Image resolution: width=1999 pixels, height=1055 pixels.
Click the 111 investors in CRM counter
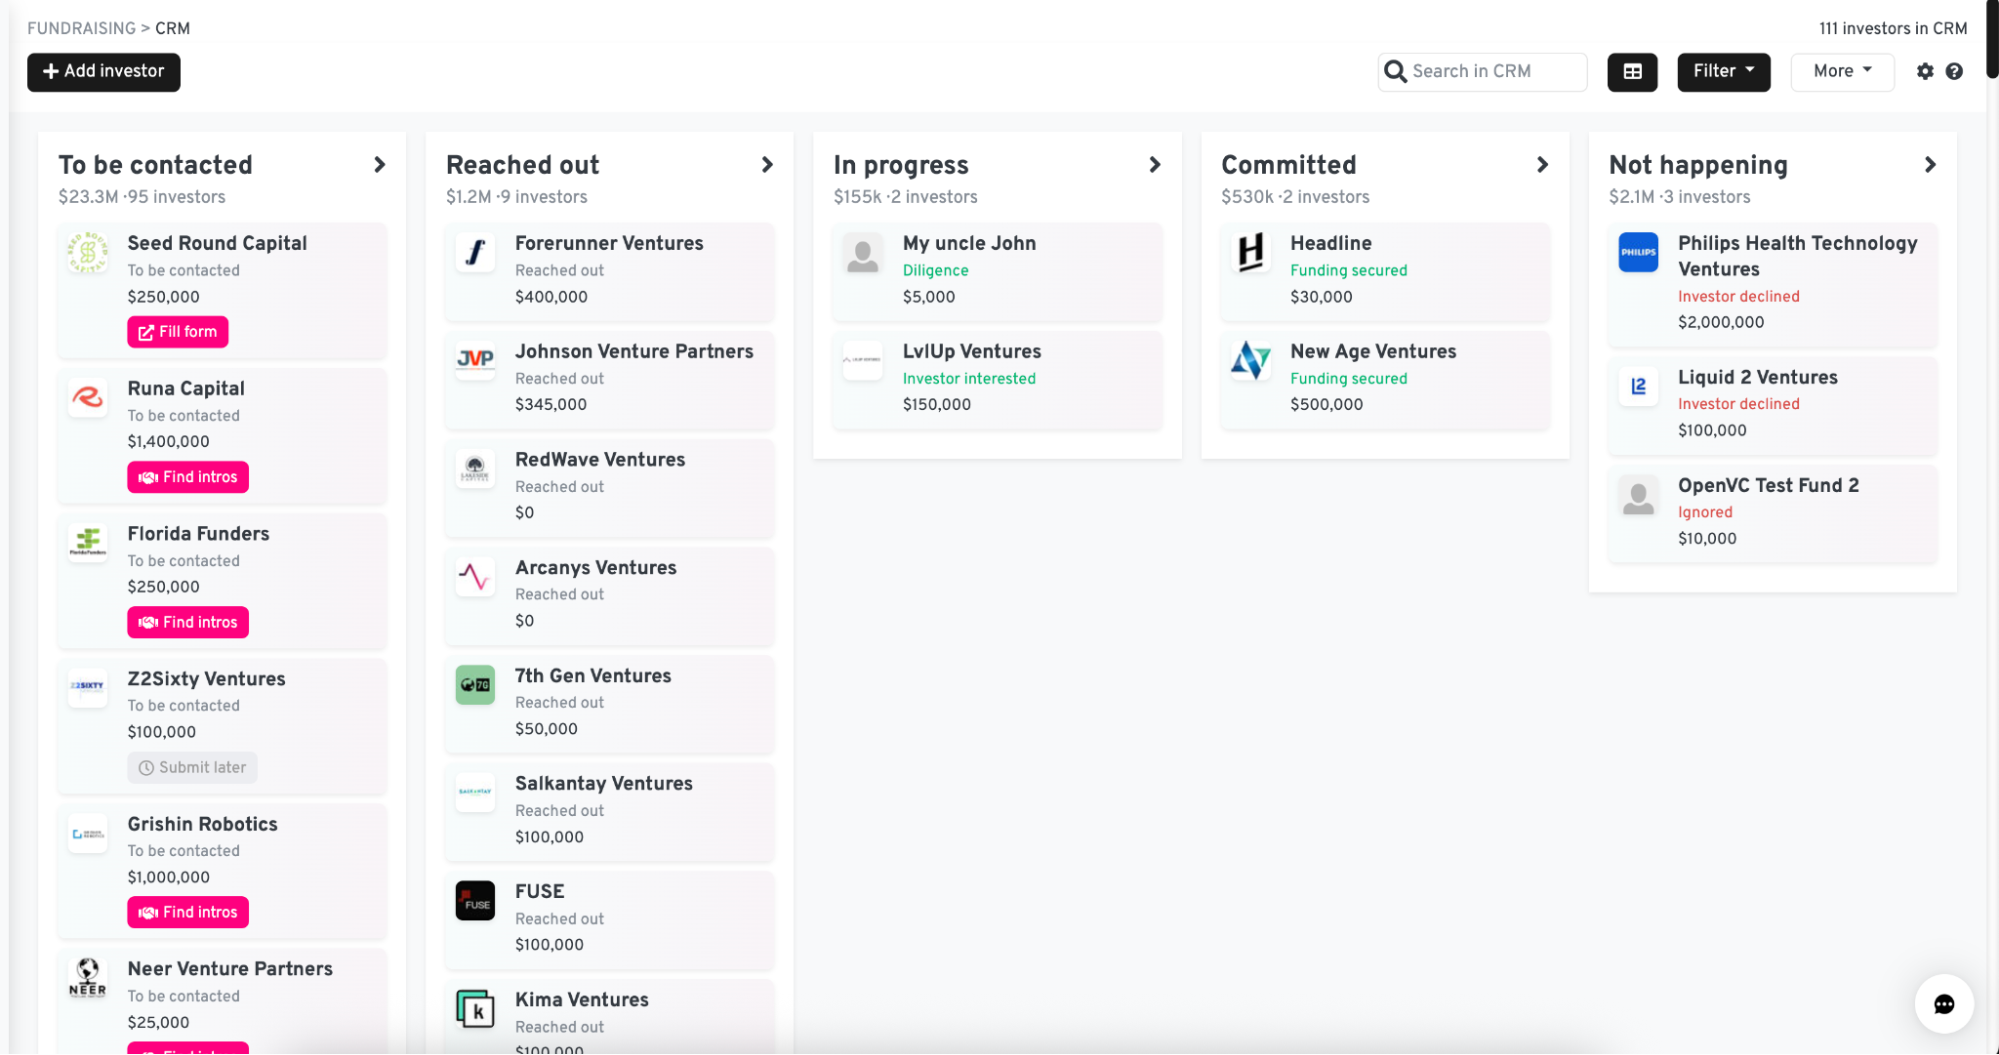click(1893, 28)
